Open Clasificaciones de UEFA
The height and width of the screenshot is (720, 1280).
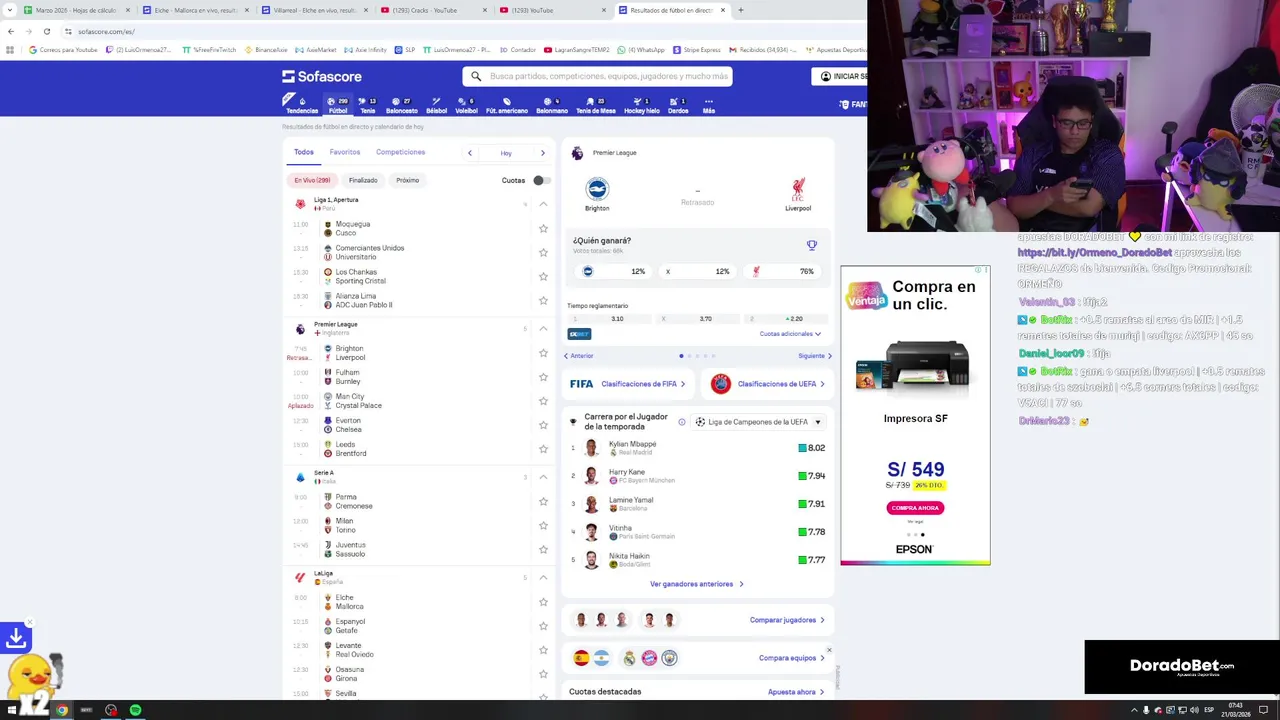tap(768, 384)
